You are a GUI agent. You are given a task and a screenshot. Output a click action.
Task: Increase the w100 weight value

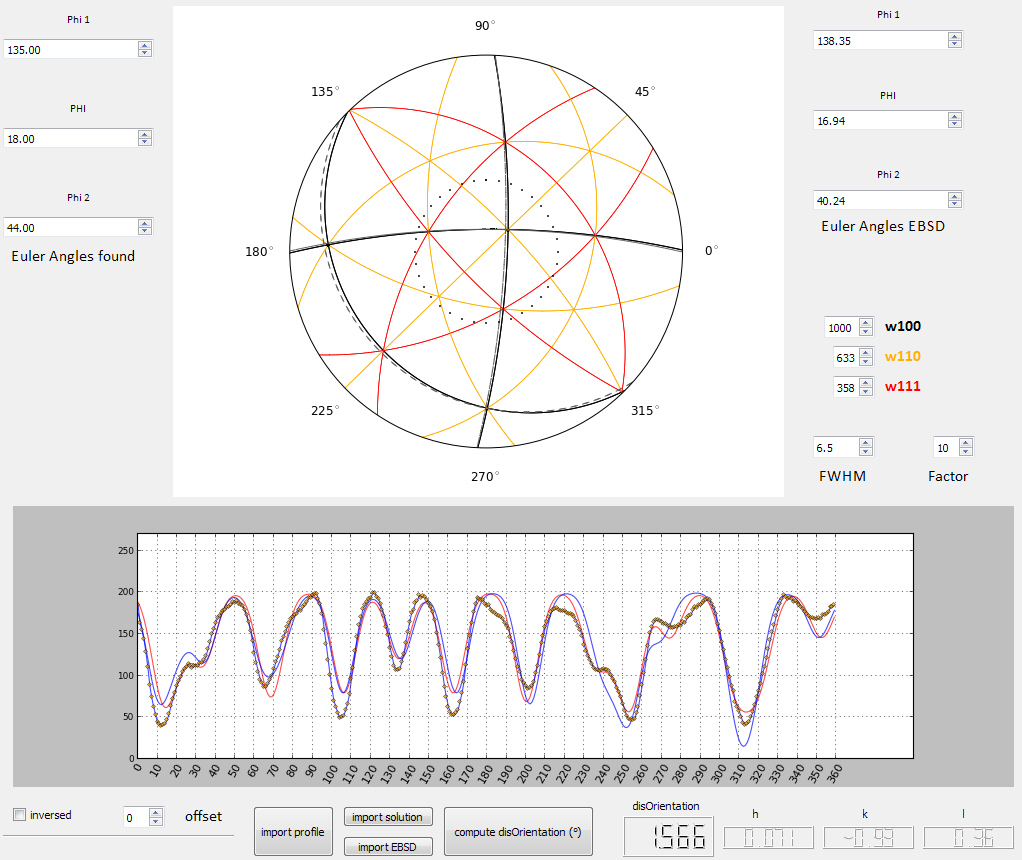click(866, 324)
